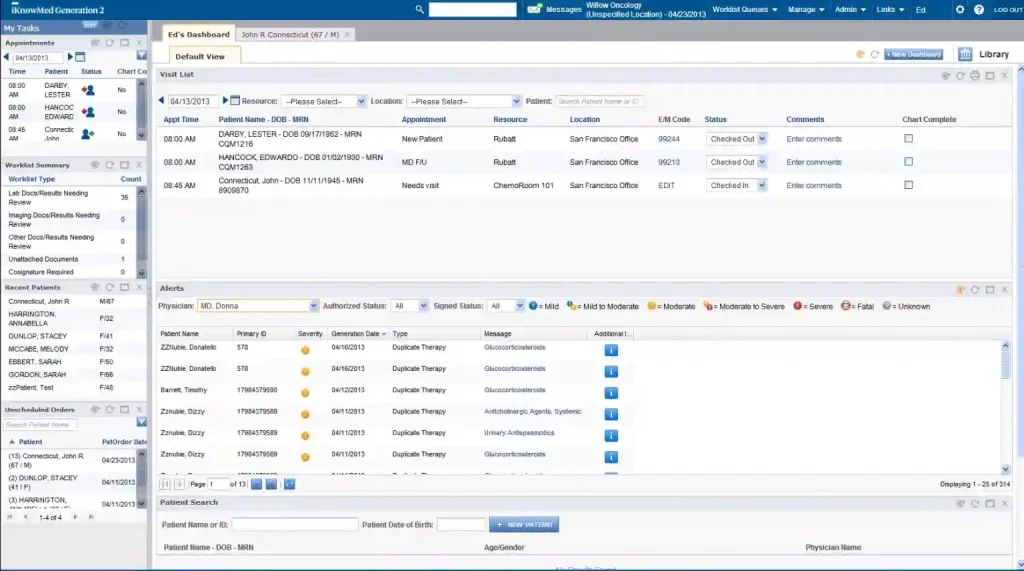This screenshot has height=571, width=1024.
Task: Click EDIT E/M code for Connecticut, John
Action: (666, 186)
